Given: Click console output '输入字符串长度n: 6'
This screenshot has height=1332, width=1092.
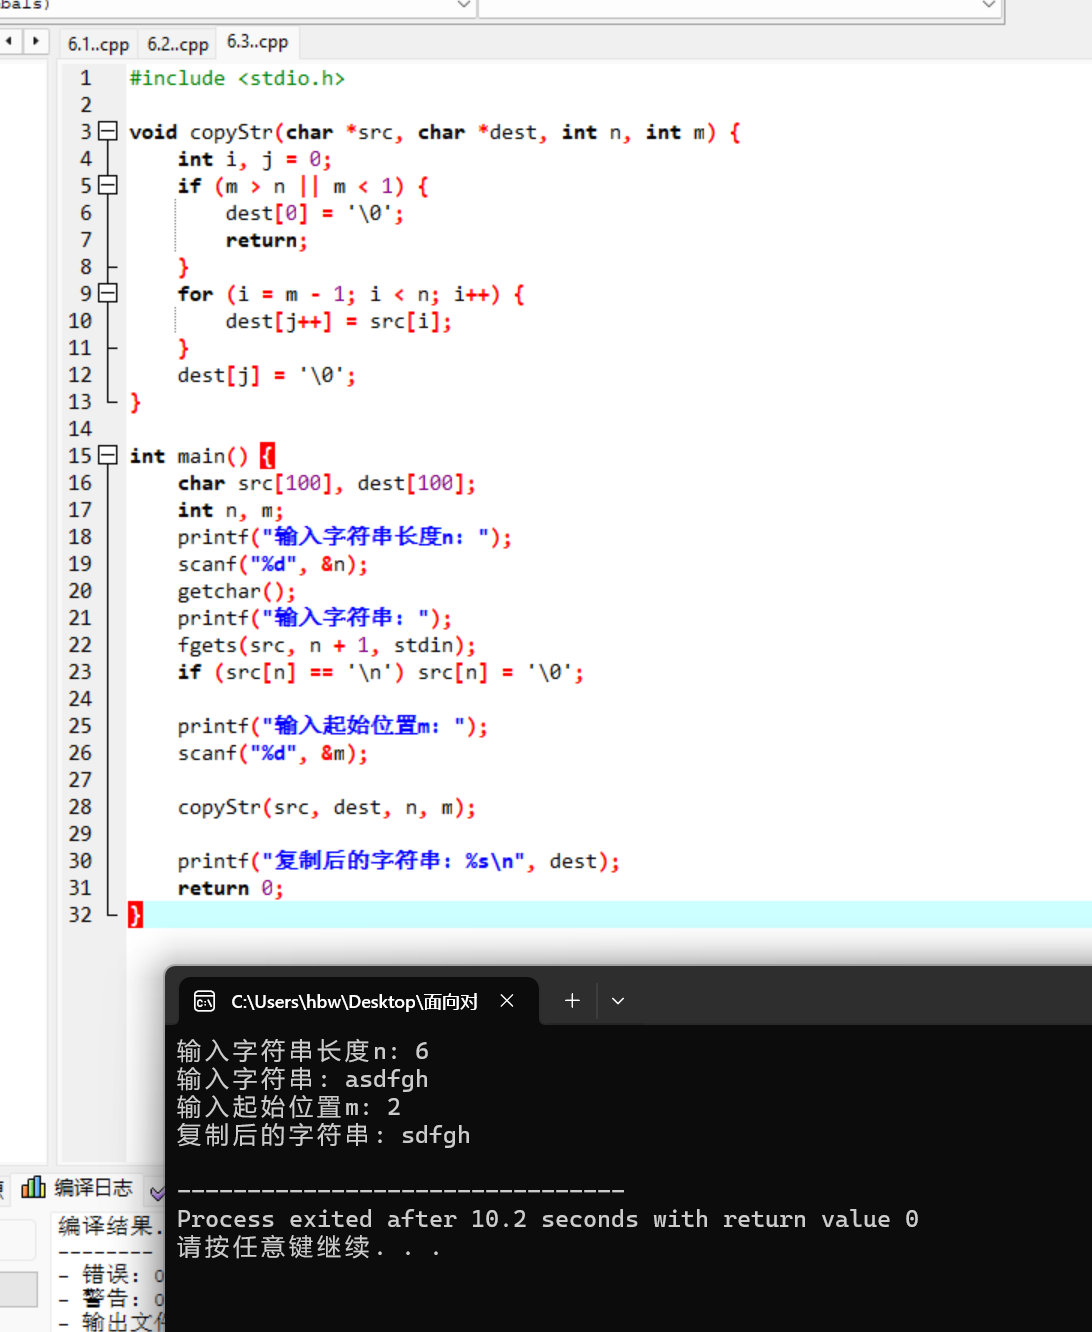Looking at the screenshot, I should [x=302, y=1051].
